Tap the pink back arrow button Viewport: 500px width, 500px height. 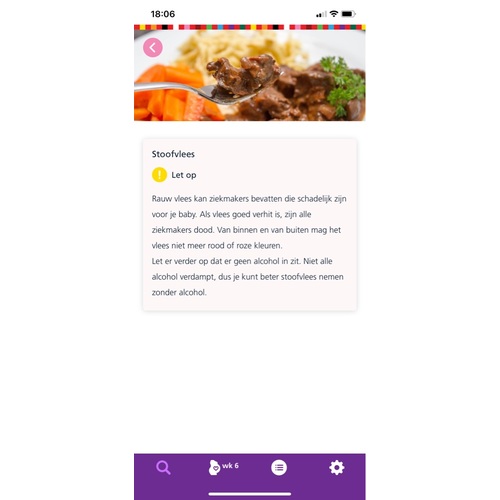153,48
